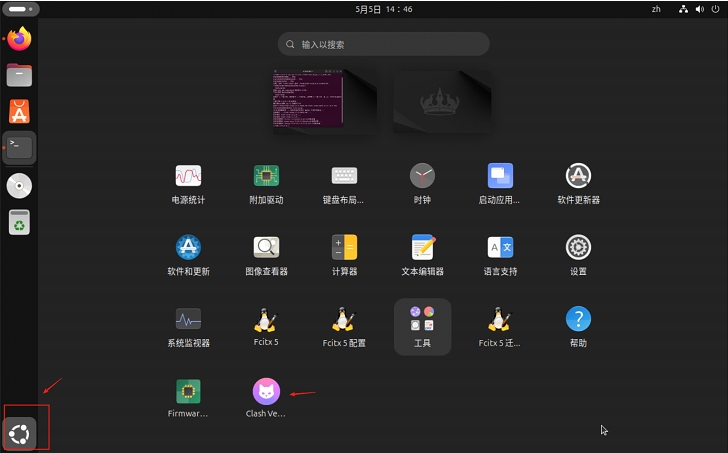Open Firefox from the dock
Viewport: 728px width, 453px height.
tap(19, 39)
